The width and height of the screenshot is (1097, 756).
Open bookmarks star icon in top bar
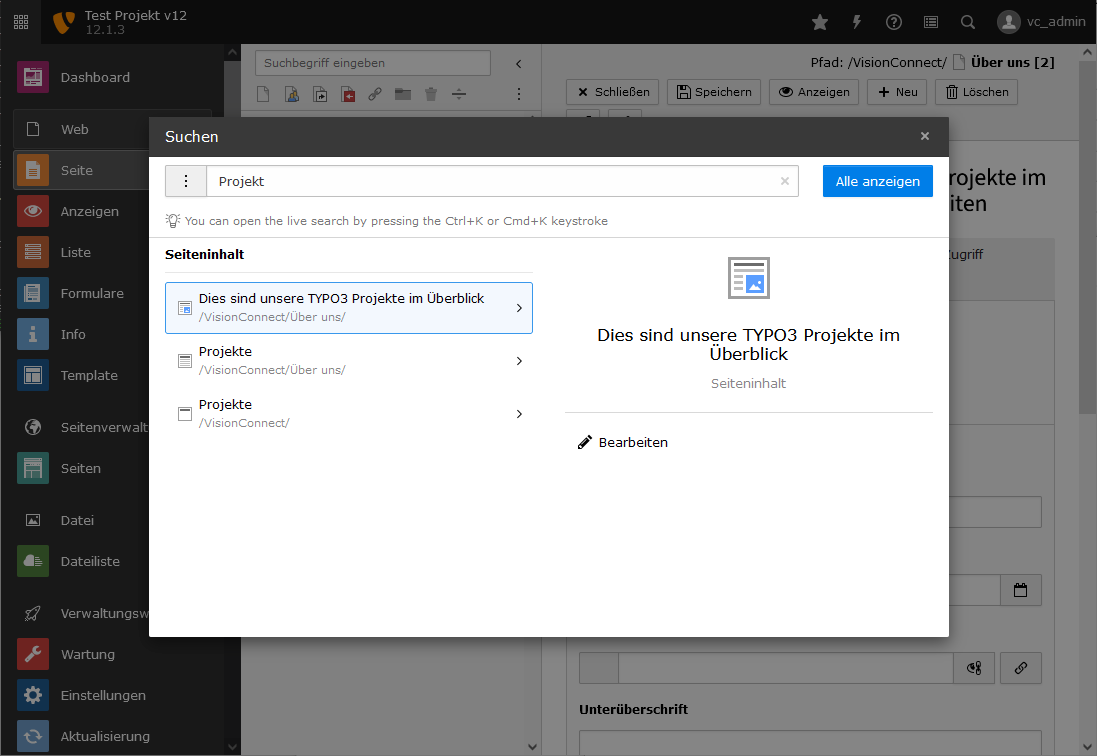pos(820,22)
